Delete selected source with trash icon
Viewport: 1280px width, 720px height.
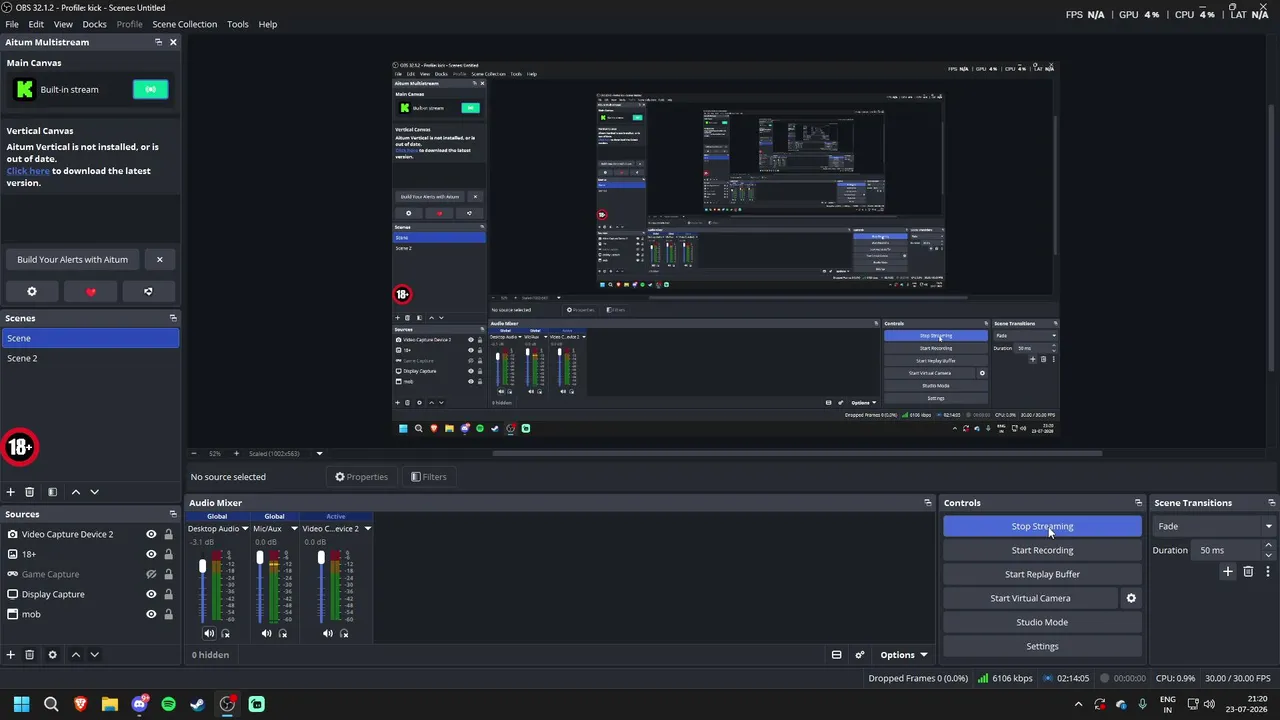[x=30, y=654]
